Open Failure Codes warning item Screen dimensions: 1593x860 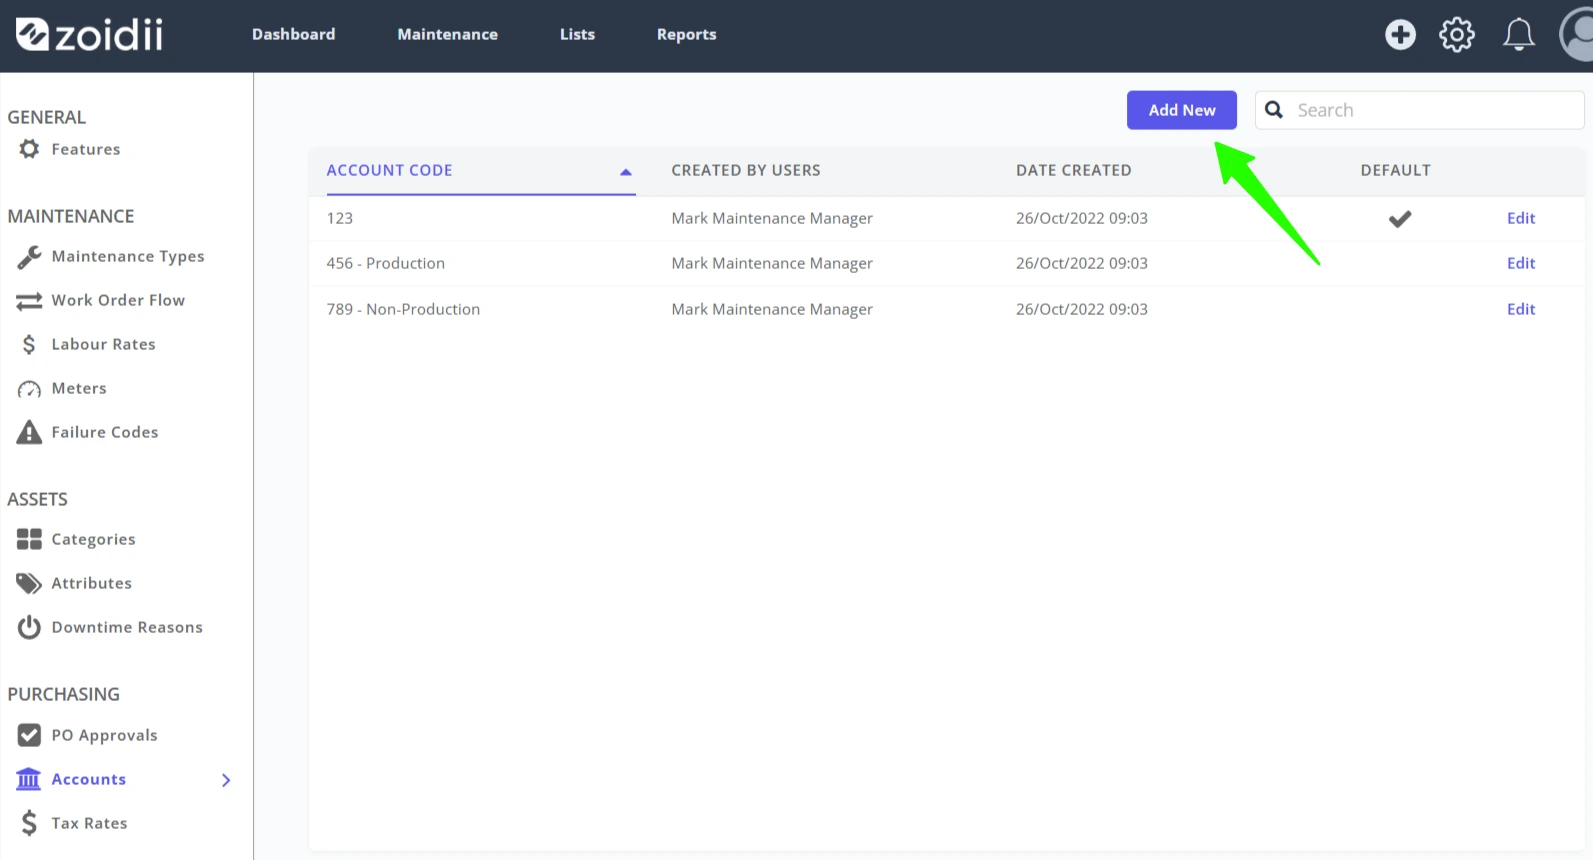88,432
